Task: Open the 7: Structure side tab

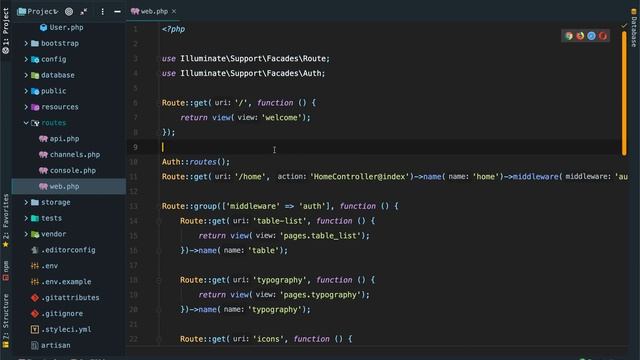Action: click(x=6, y=320)
